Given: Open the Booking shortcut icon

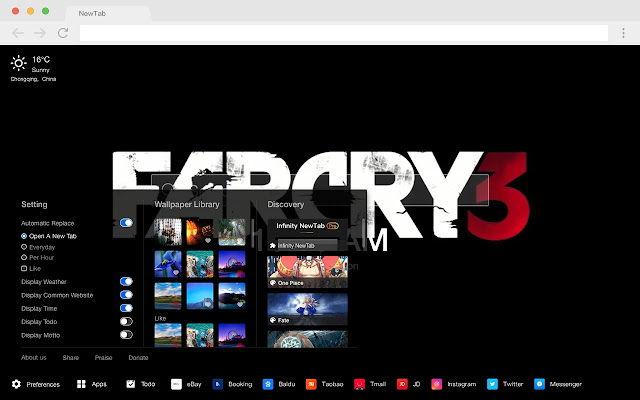Looking at the screenshot, I should point(218,384).
